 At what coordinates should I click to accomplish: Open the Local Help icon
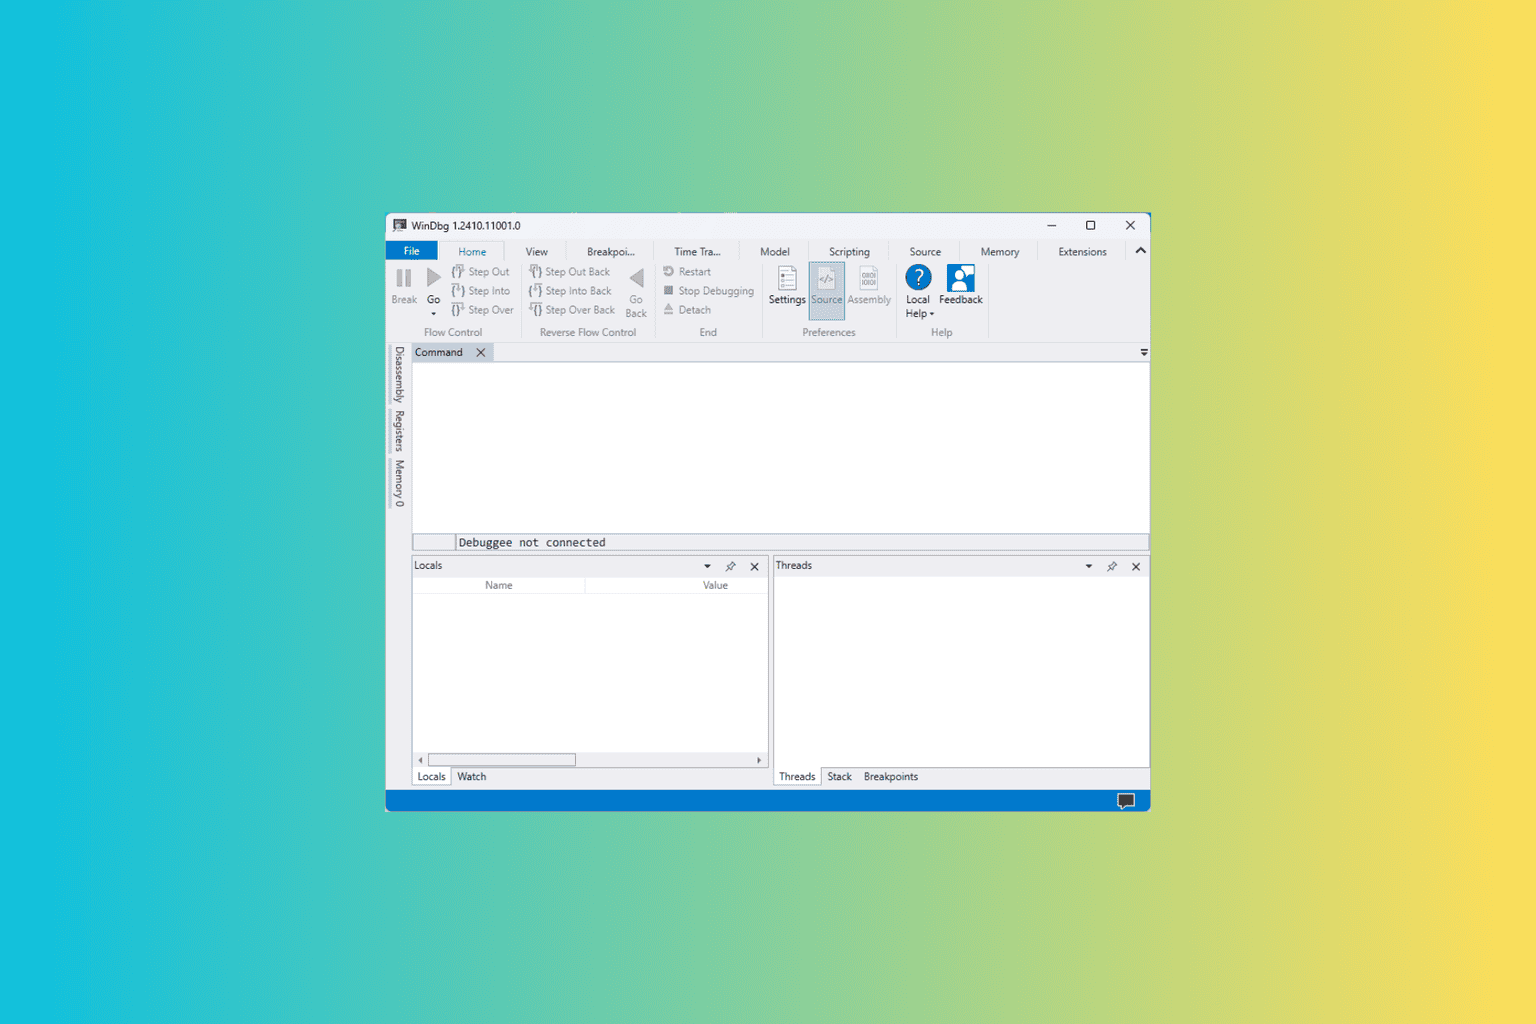(x=918, y=277)
